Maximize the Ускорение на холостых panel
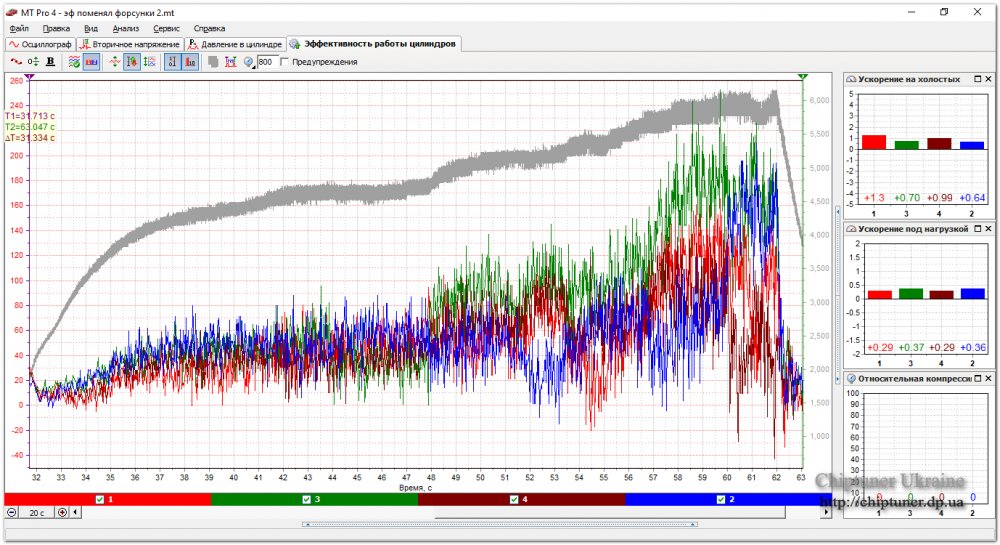Image resolution: width=1000 pixels, height=545 pixels. (x=978, y=79)
